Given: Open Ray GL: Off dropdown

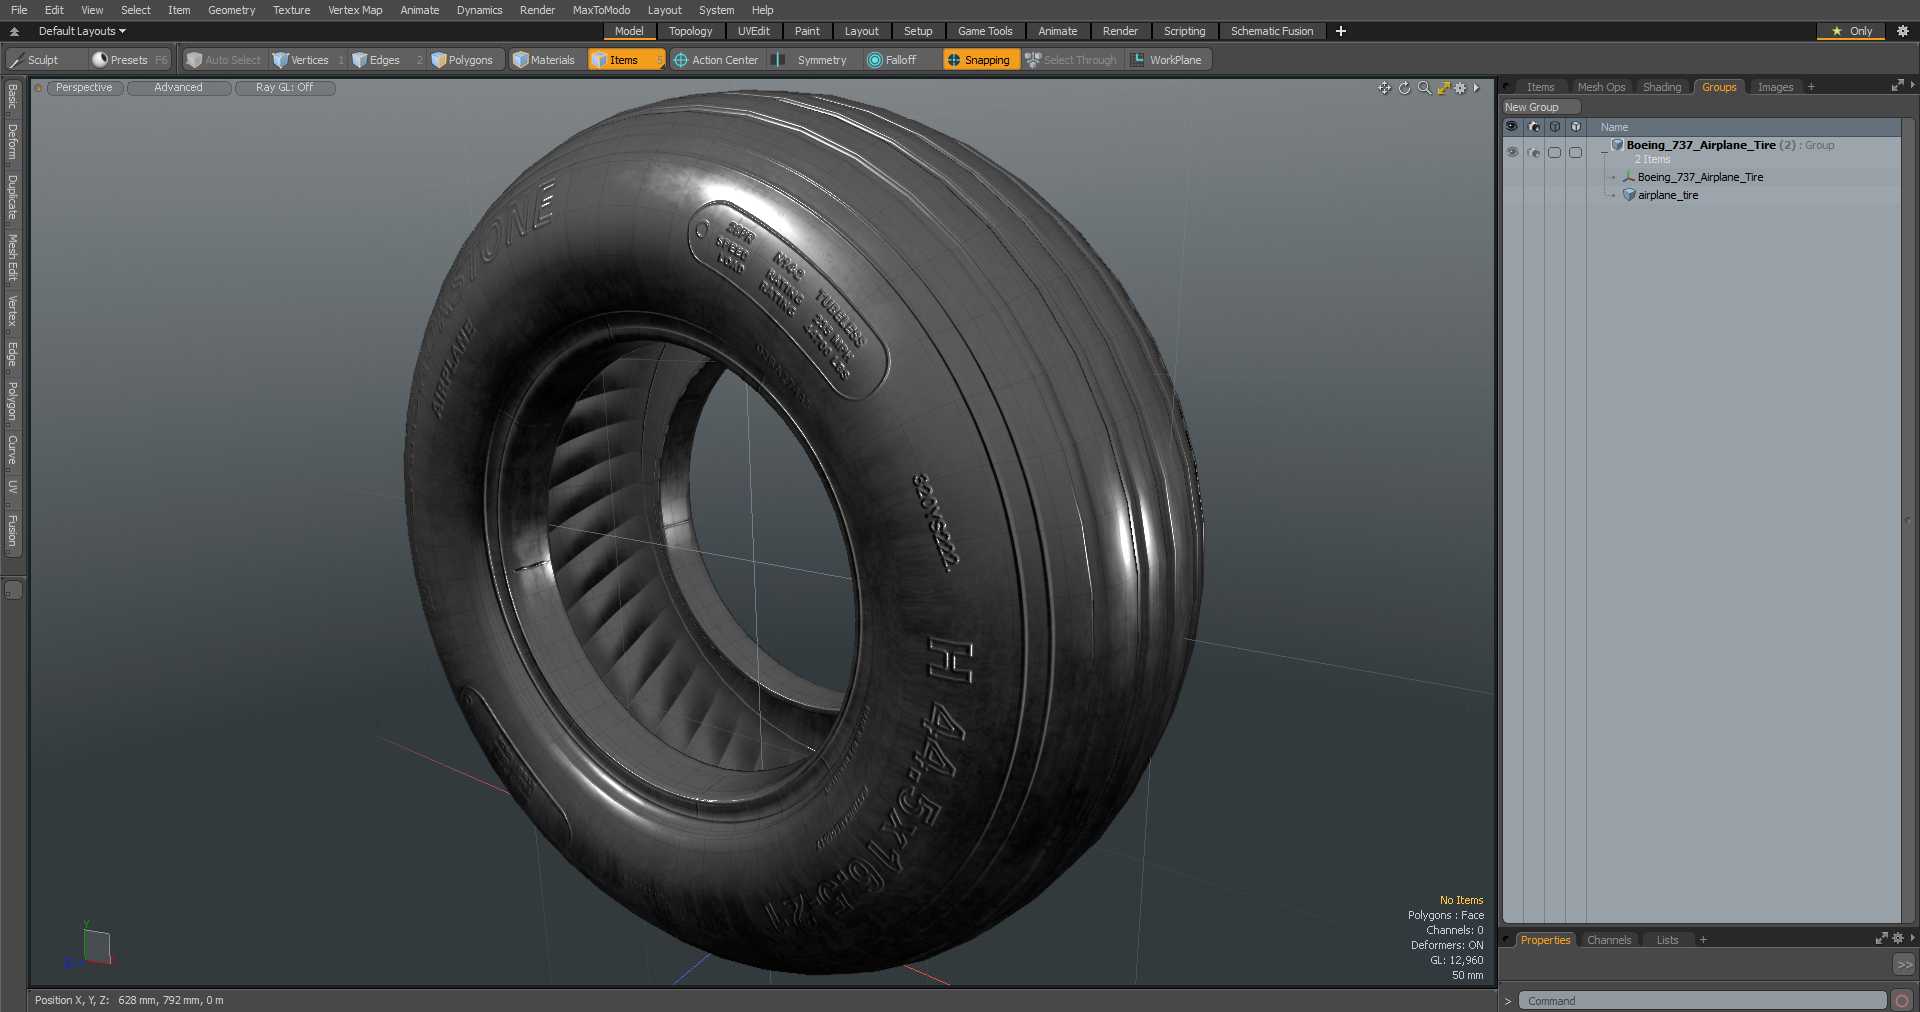Looking at the screenshot, I should (x=285, y=88).
